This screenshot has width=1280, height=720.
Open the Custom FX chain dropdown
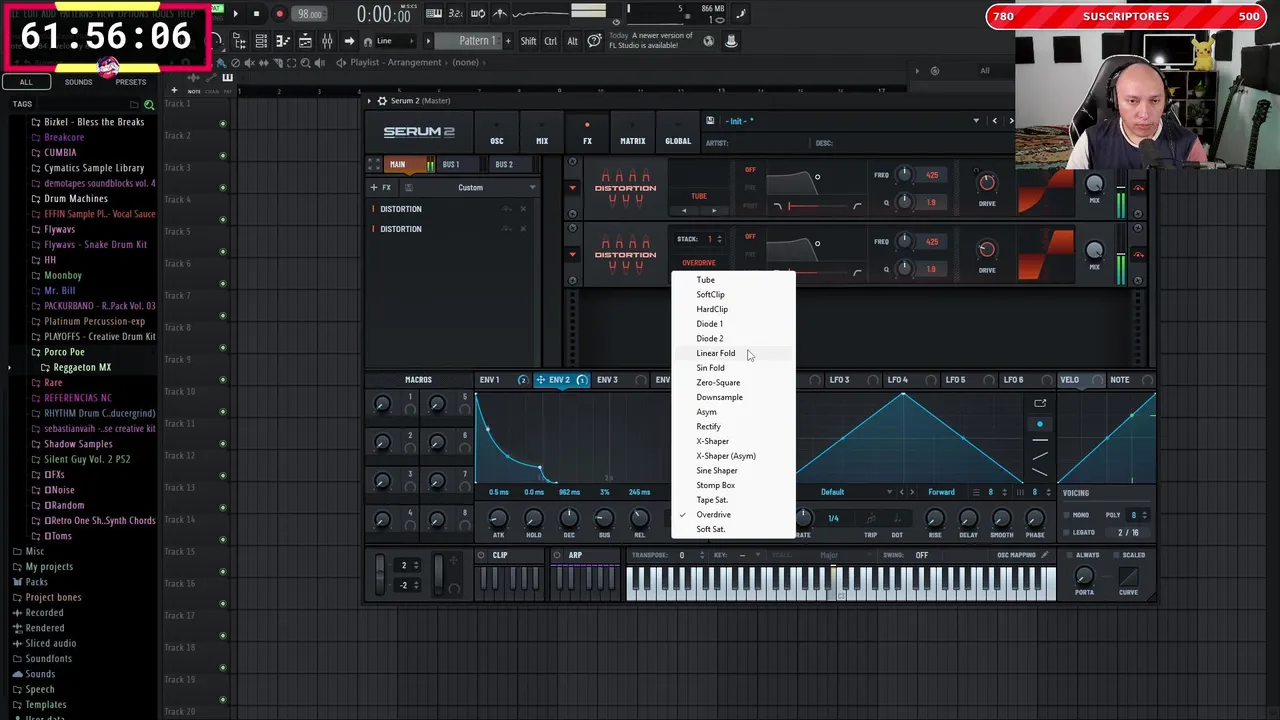471,187
